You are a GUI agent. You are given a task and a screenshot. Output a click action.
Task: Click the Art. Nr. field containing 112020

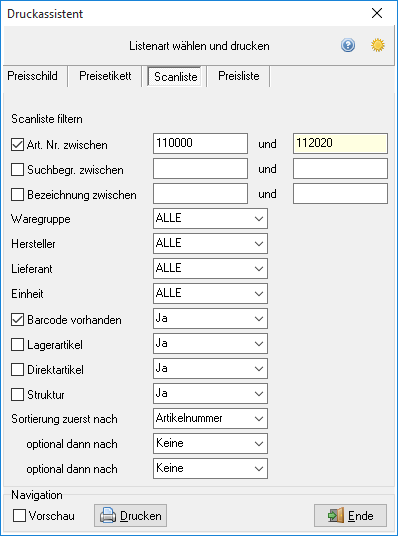pos(340,143)
